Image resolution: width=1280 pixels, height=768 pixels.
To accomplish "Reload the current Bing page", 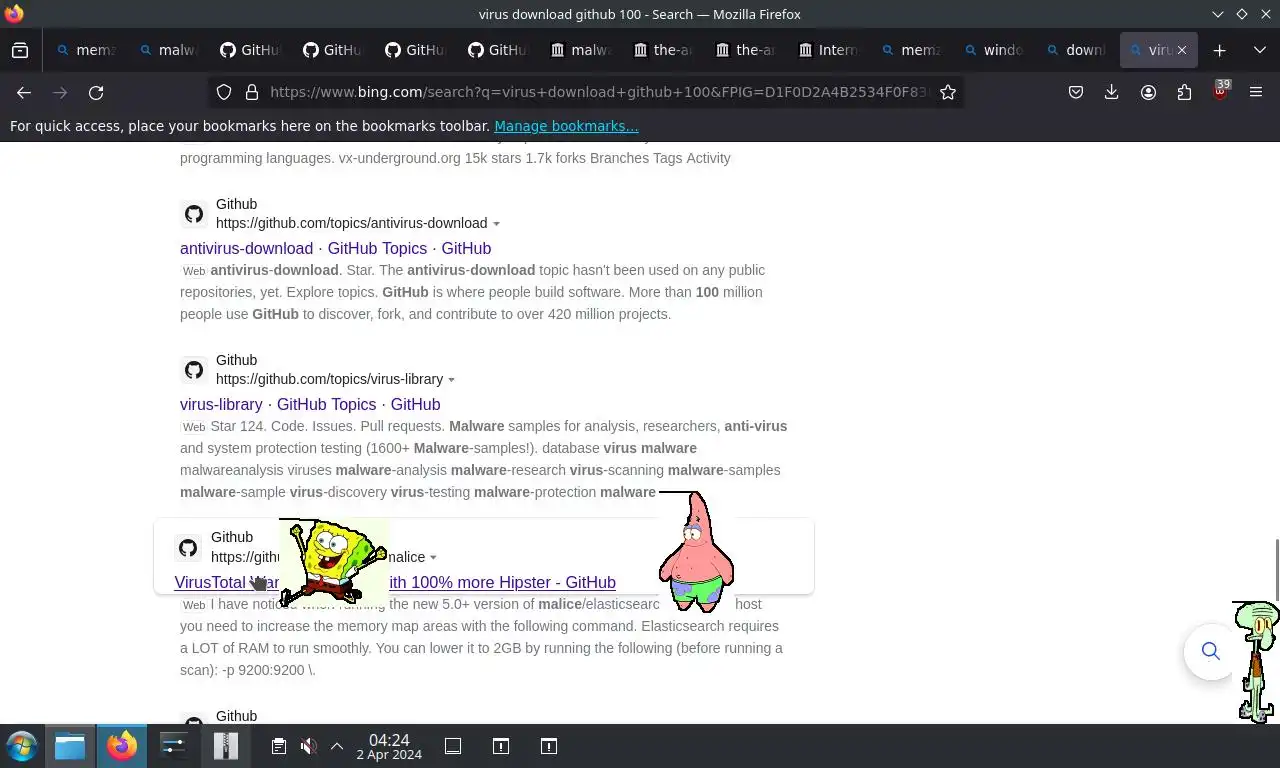I will (x=96, y=92).
